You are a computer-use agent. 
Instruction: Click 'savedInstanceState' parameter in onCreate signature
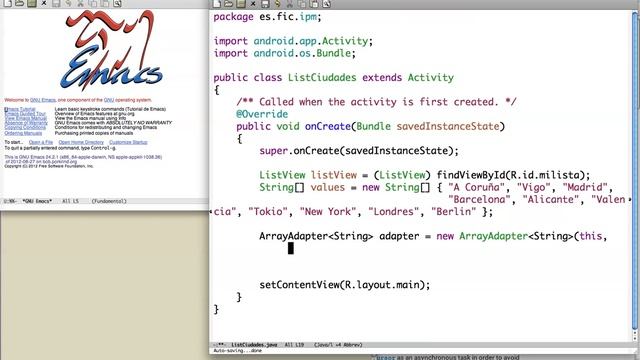click(x=448, y=126)
